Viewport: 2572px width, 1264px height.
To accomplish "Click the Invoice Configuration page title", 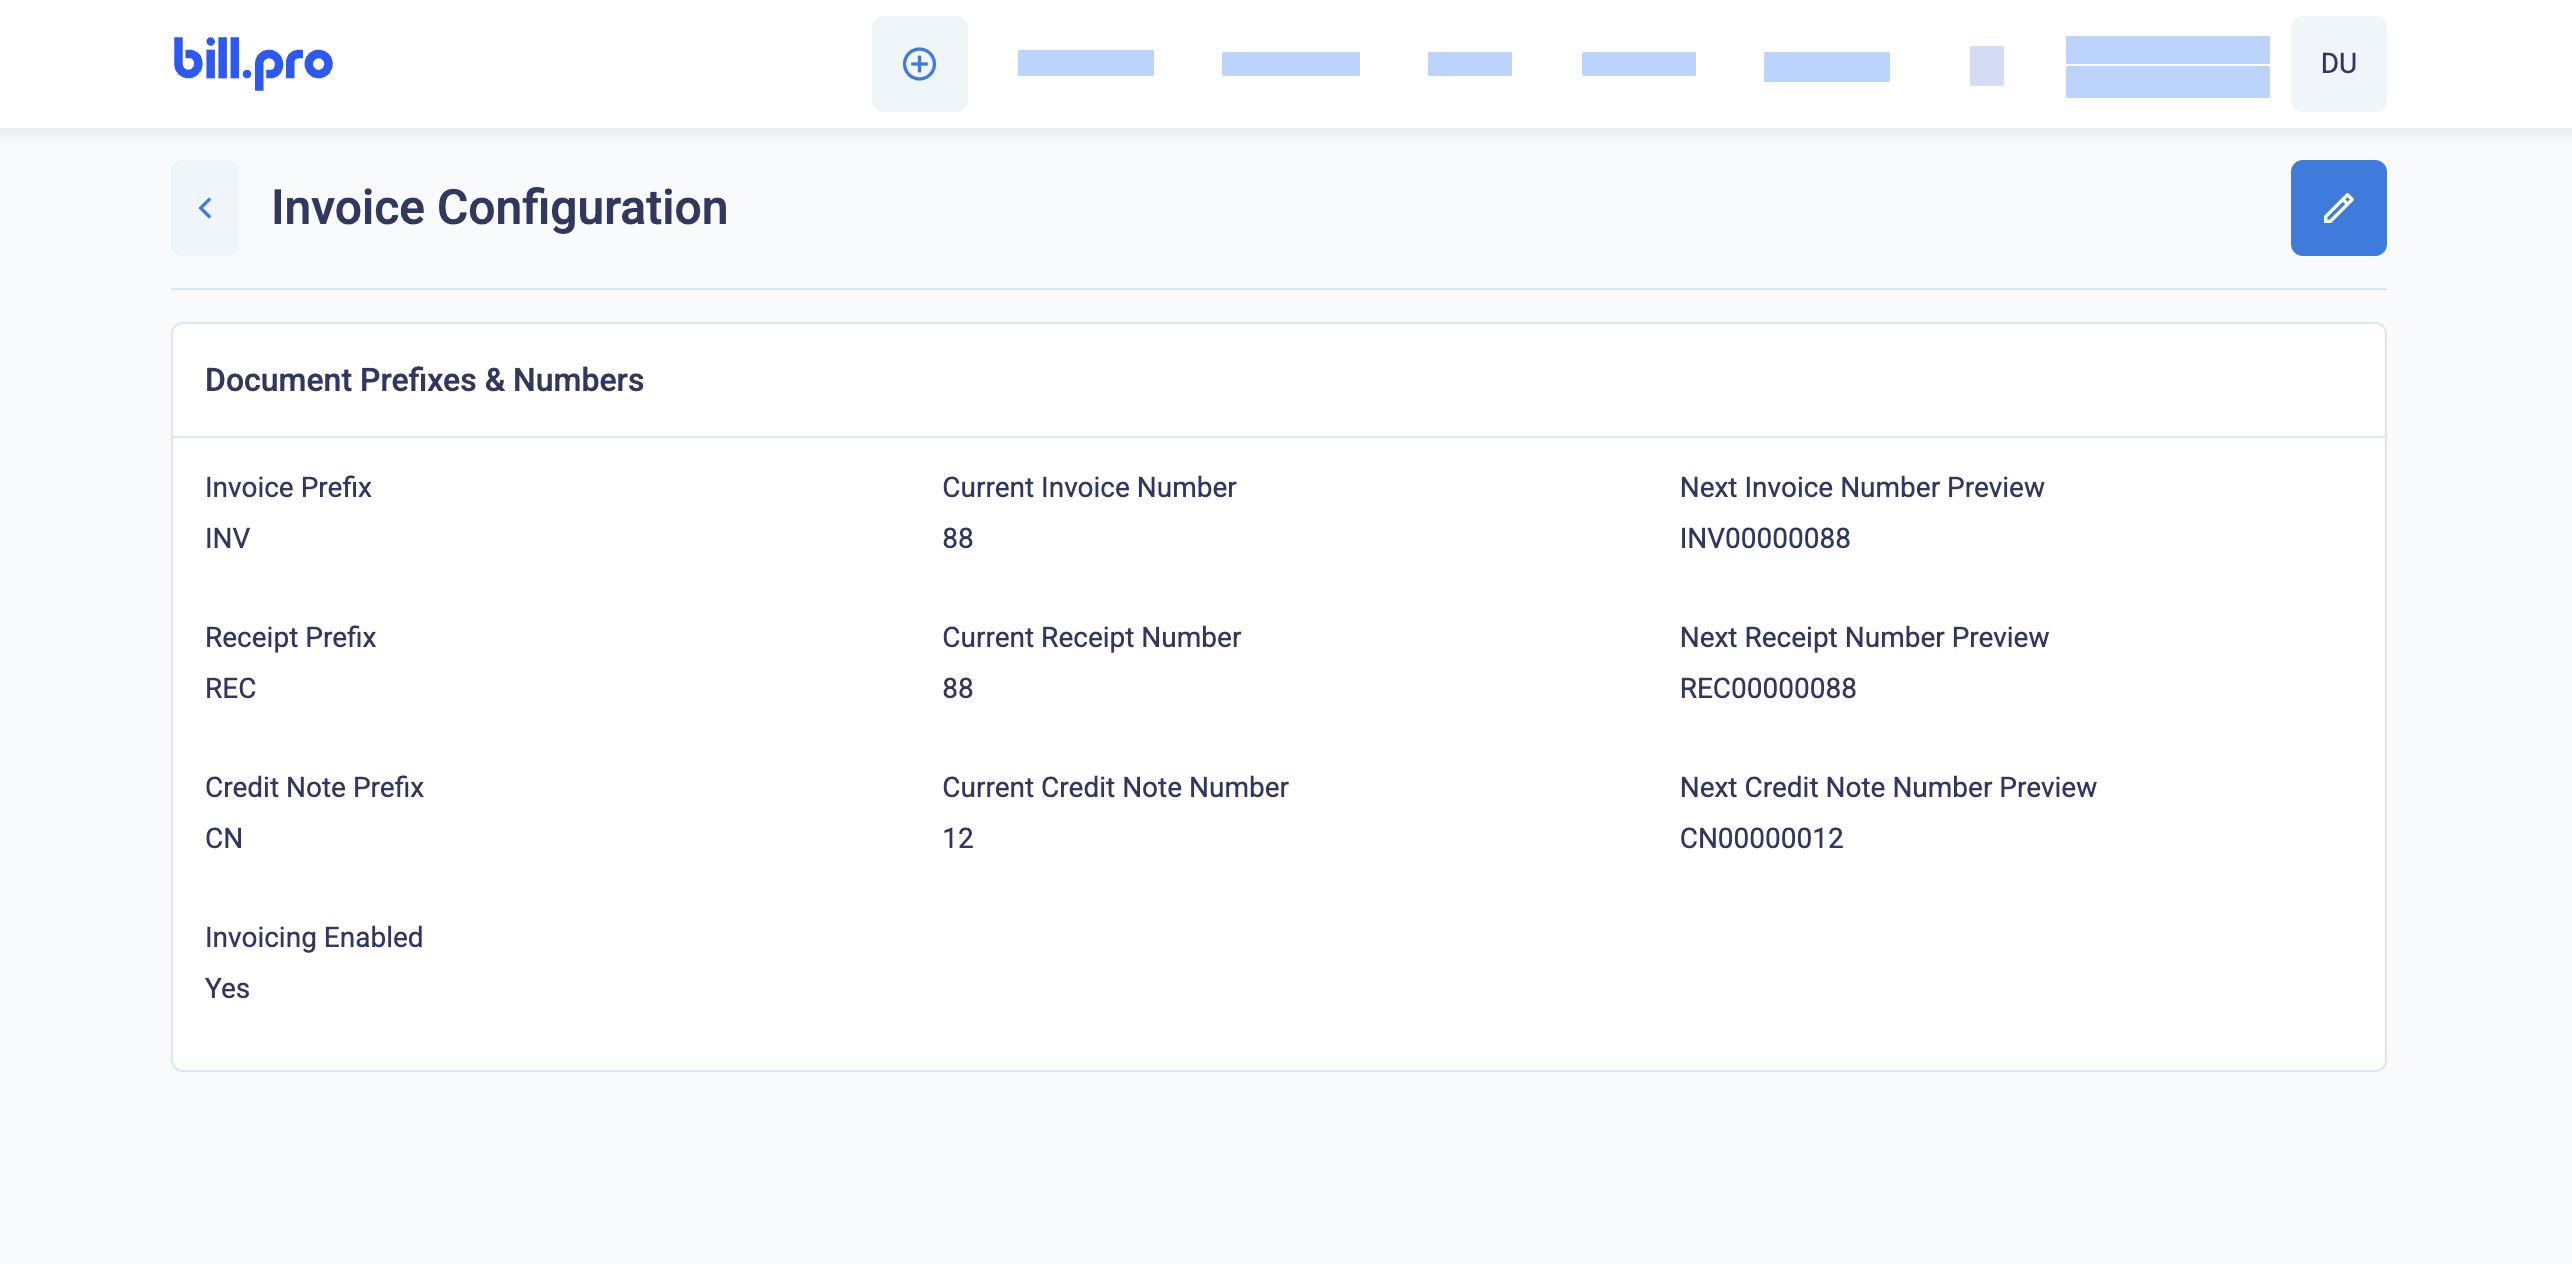I will point(499,208).
